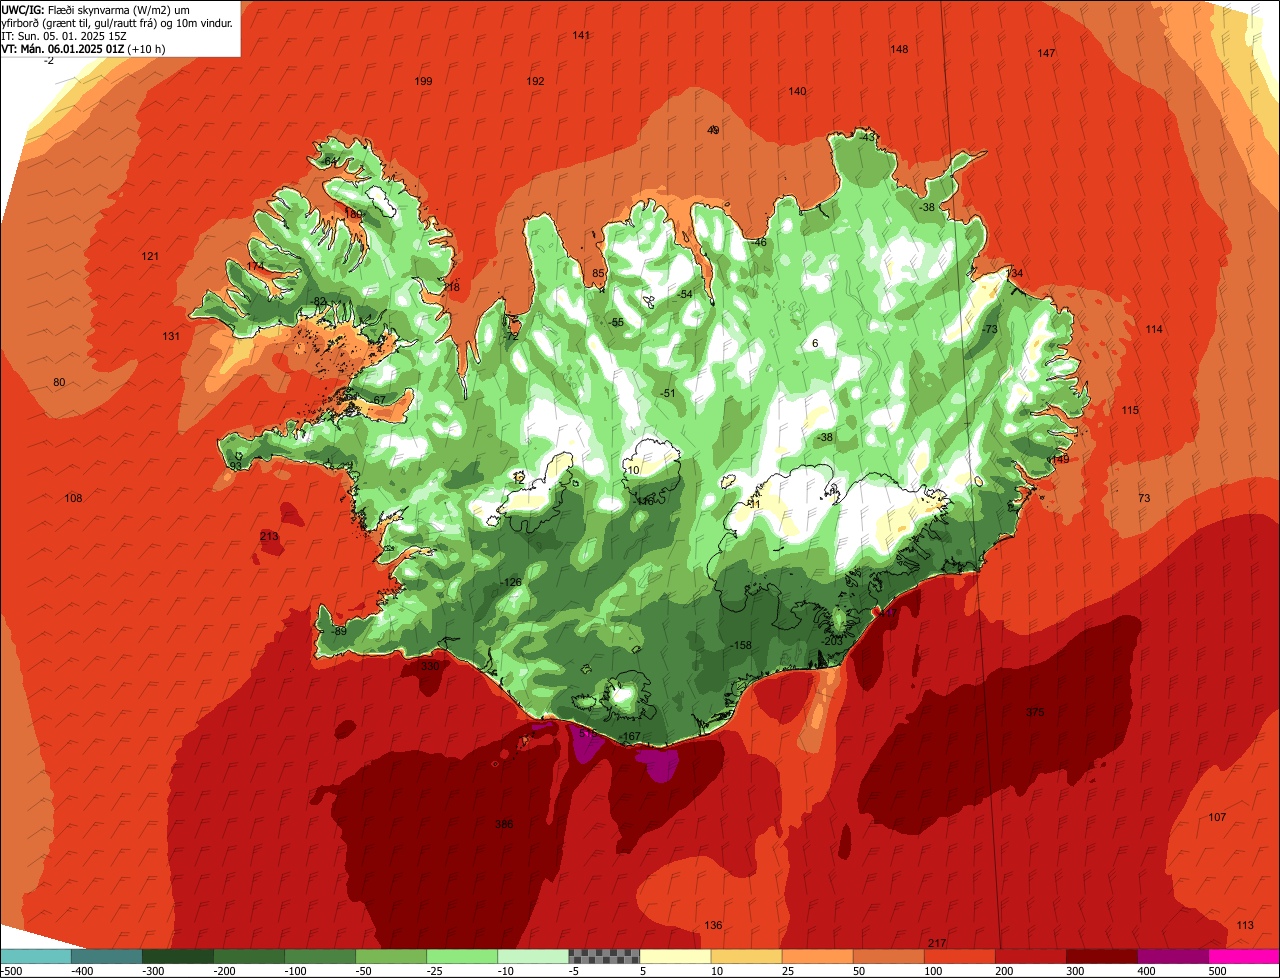Click the title line 'UWC/IG: Flæði skynvarma (W/m2) um'
The image size is (1280, 978).
point(95,9)
